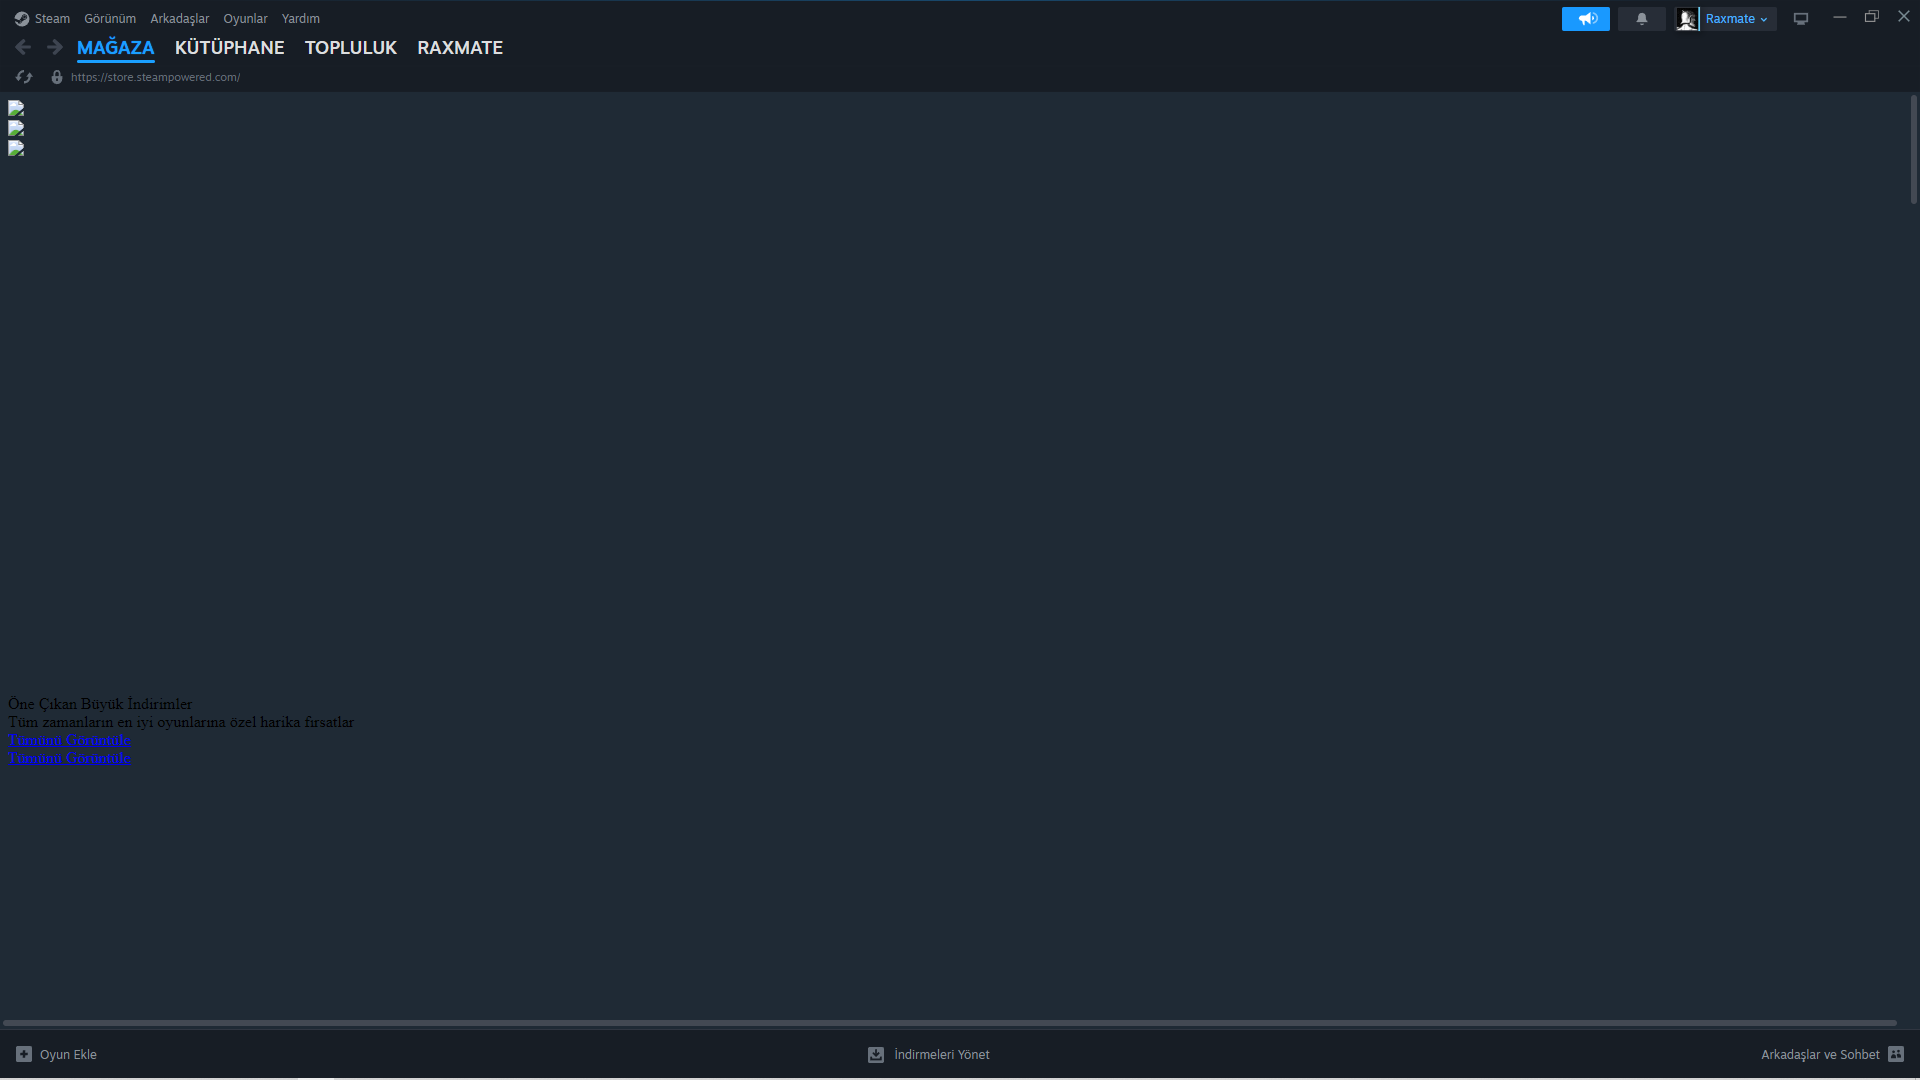Switch to the KÜTÜPHANE tab

(230, 48)
